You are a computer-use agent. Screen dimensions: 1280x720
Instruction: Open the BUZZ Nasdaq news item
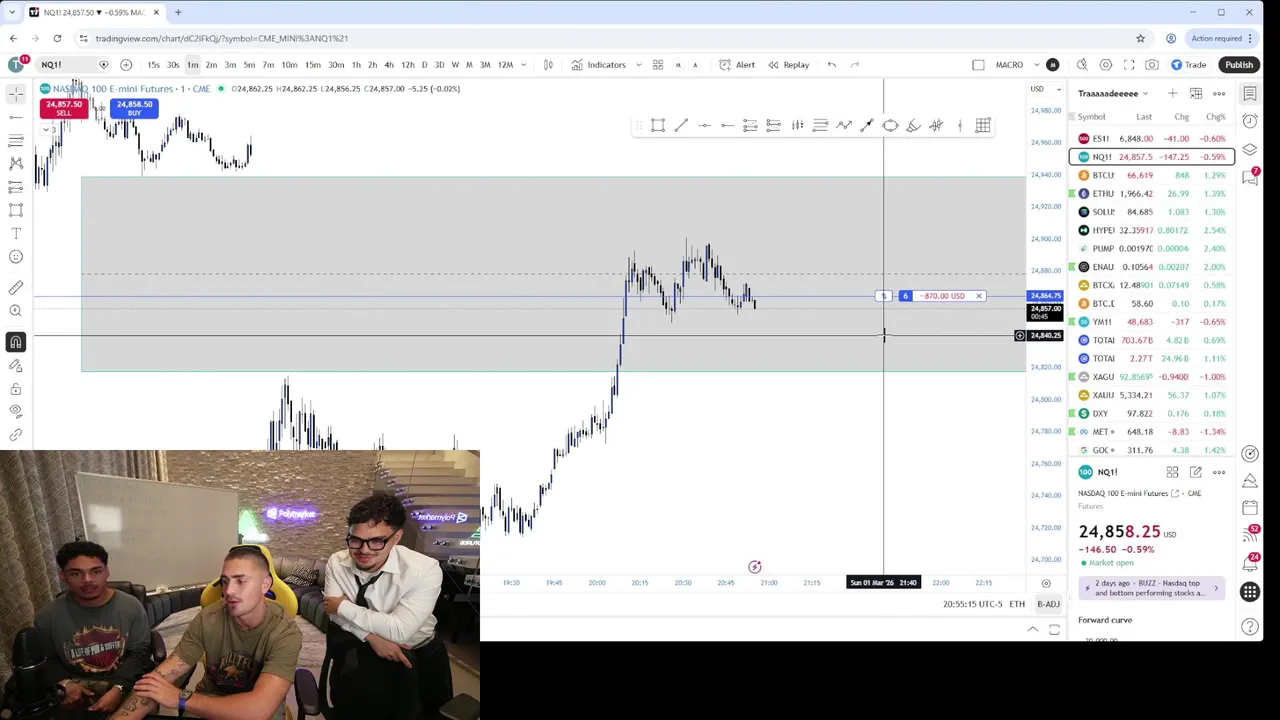tap(1151, 588)
